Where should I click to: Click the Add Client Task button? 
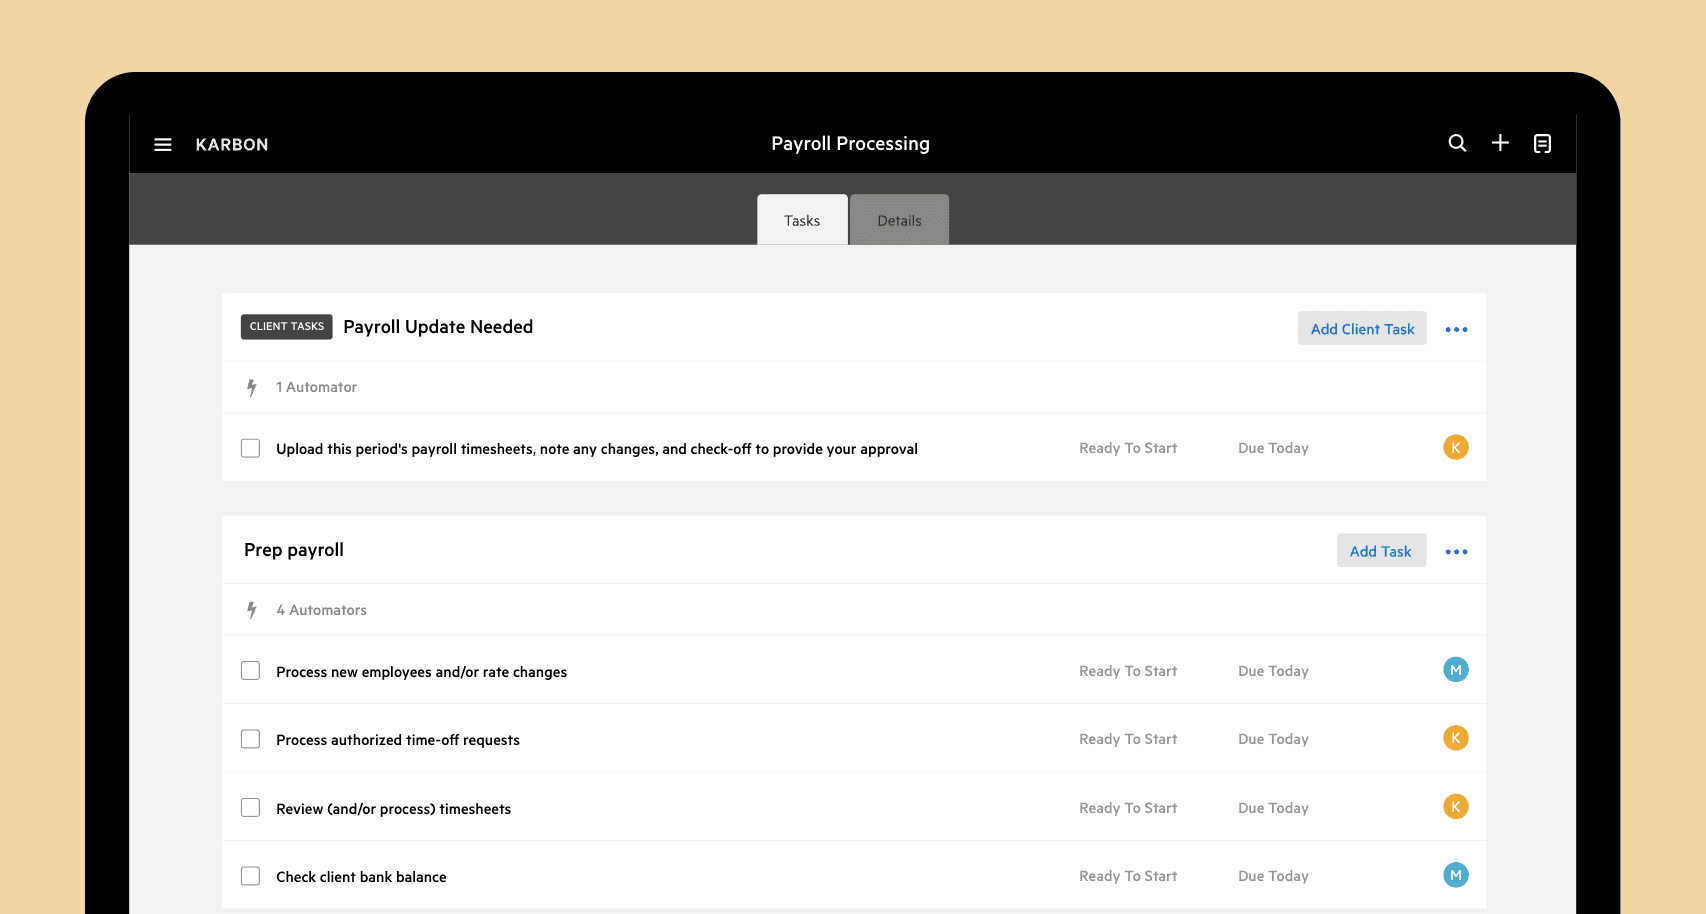pos(1362,329)
